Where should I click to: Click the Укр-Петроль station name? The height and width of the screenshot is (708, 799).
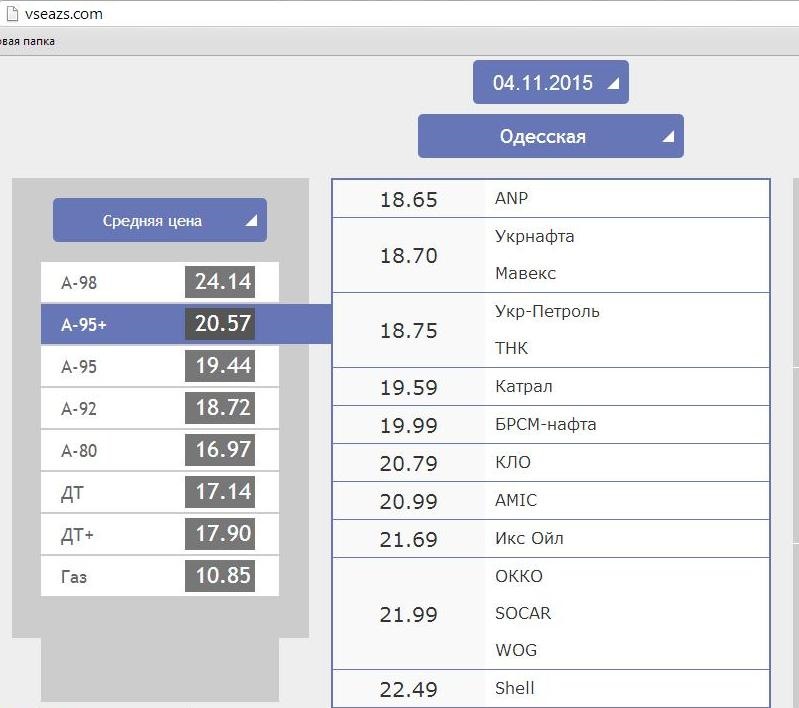547,311
